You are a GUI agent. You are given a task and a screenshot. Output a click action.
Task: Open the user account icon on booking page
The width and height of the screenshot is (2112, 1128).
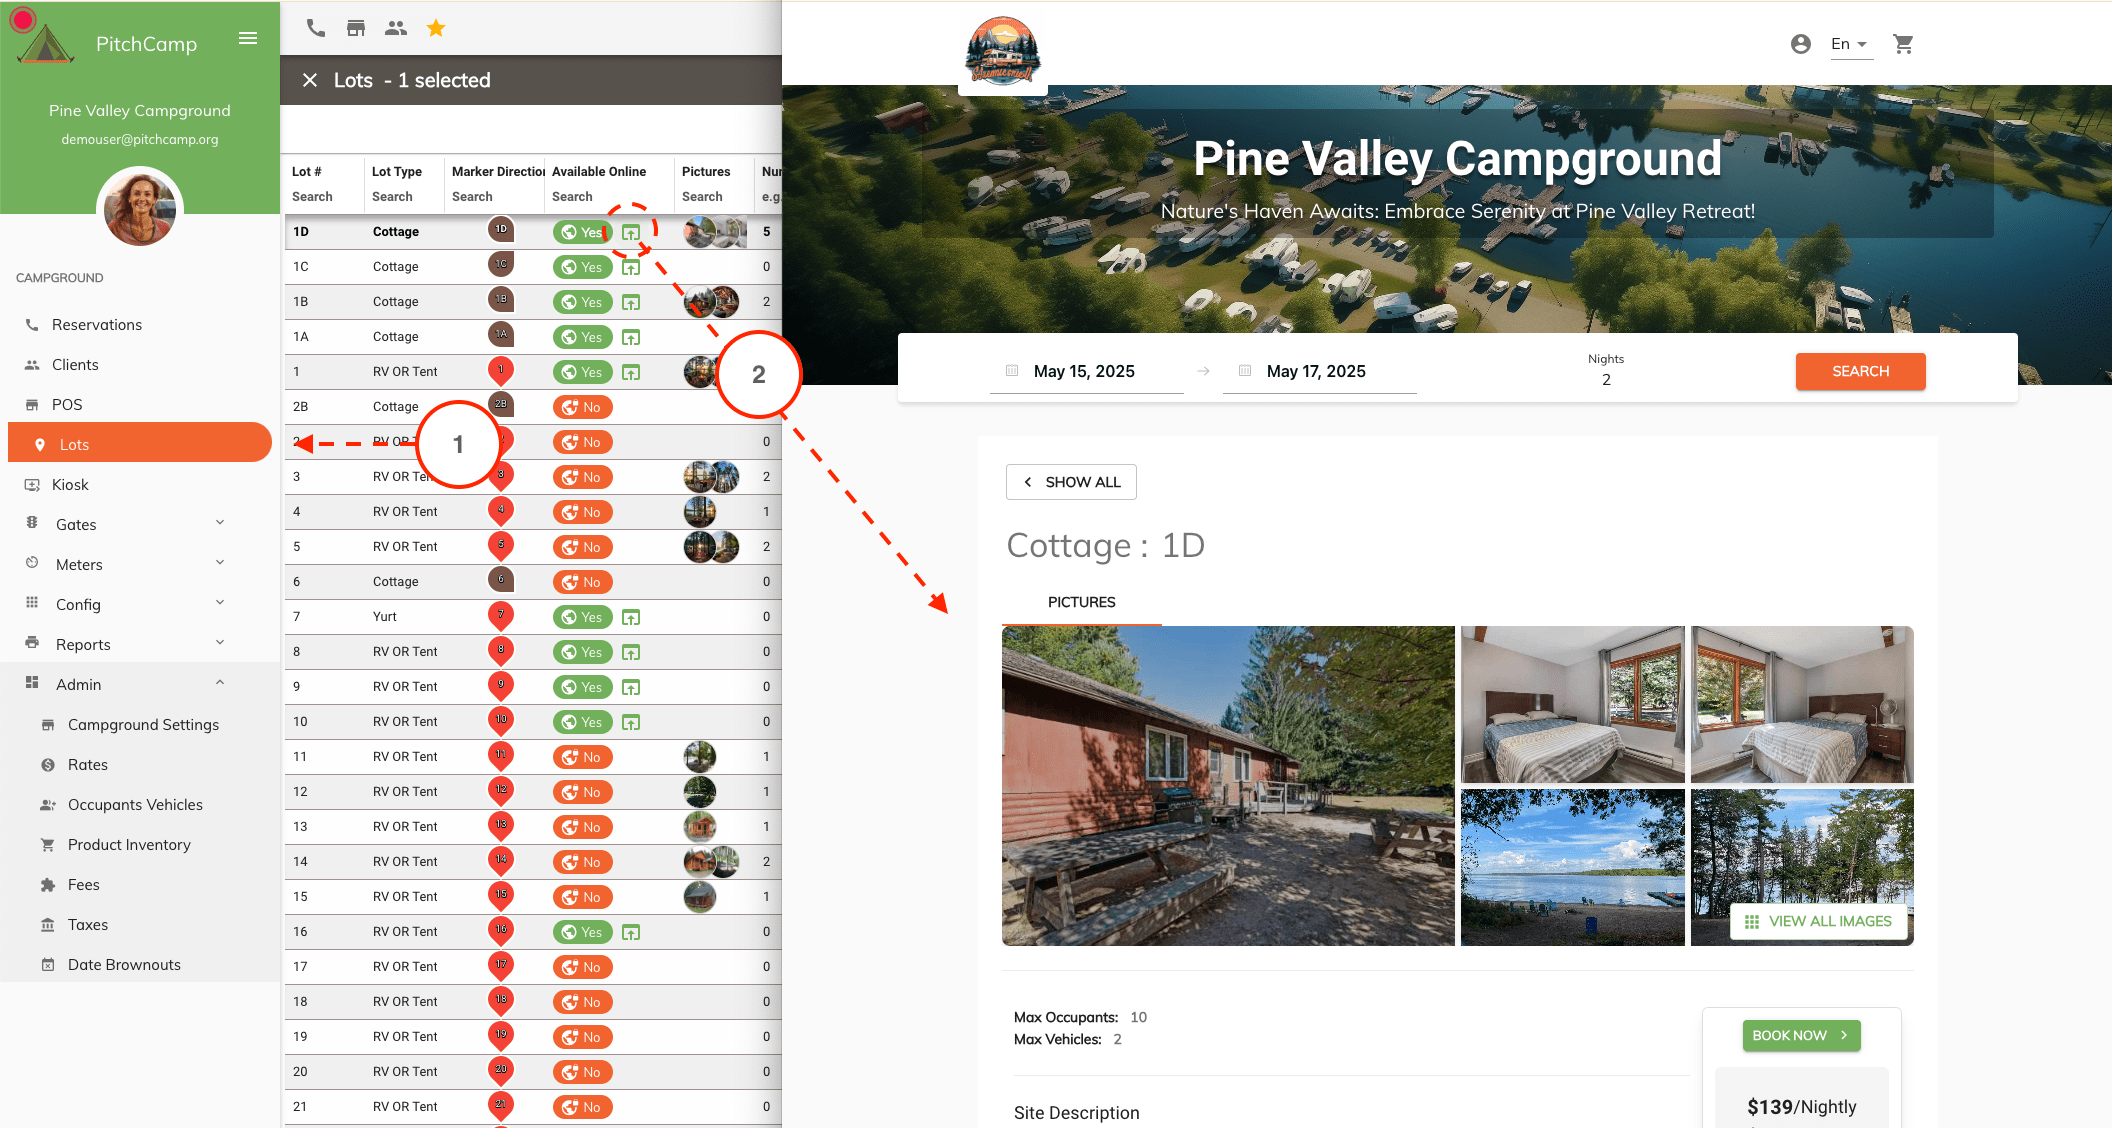[x=1800, y=44]
